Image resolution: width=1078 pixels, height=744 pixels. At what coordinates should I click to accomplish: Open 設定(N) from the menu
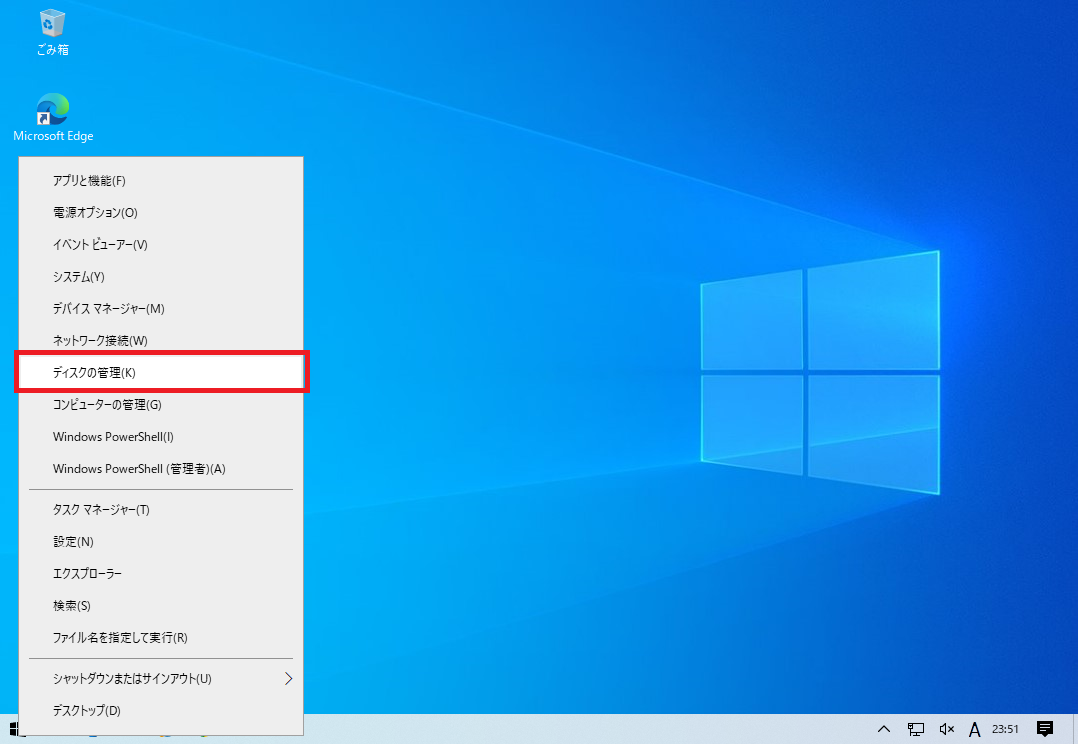[x=161, y=542]
